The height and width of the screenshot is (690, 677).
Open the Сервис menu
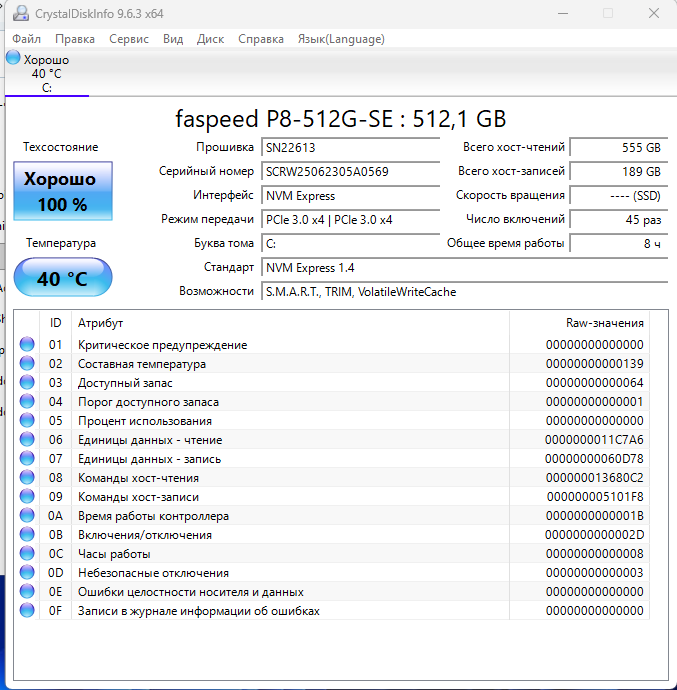(128, 39)
